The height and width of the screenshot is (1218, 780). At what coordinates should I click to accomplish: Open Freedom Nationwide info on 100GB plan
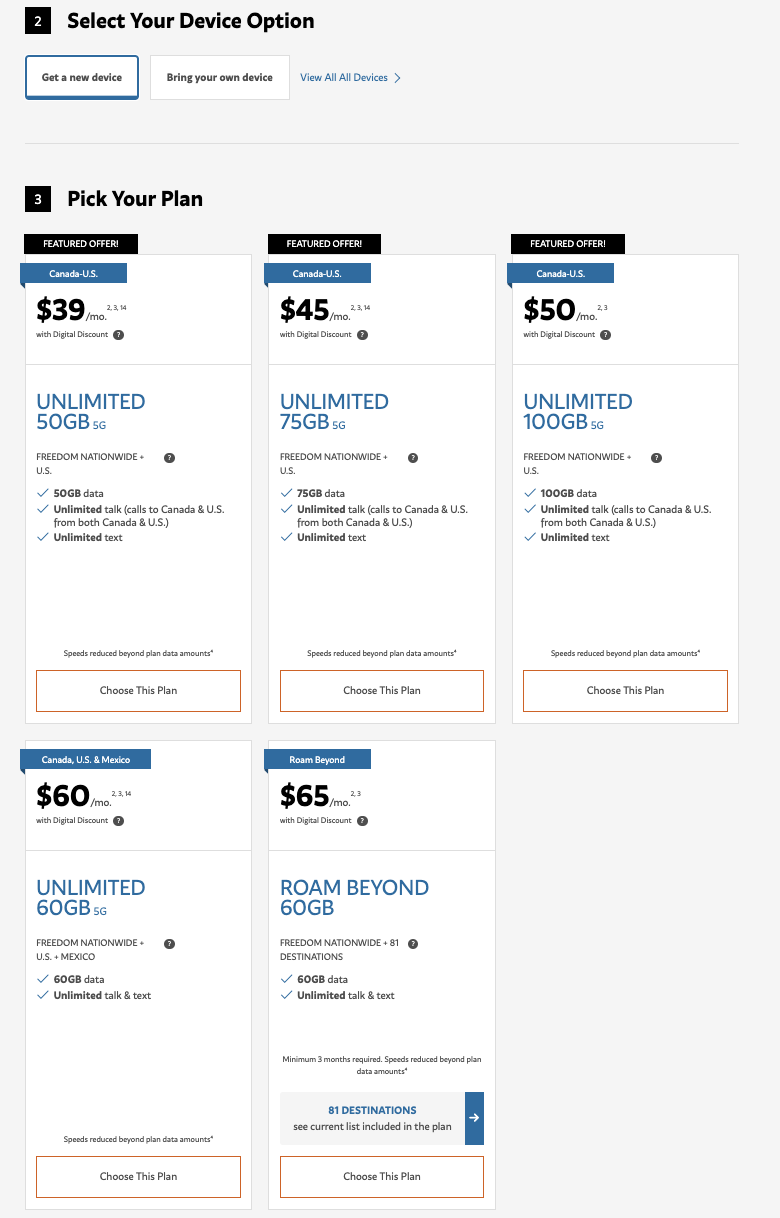tap(656, 458)
